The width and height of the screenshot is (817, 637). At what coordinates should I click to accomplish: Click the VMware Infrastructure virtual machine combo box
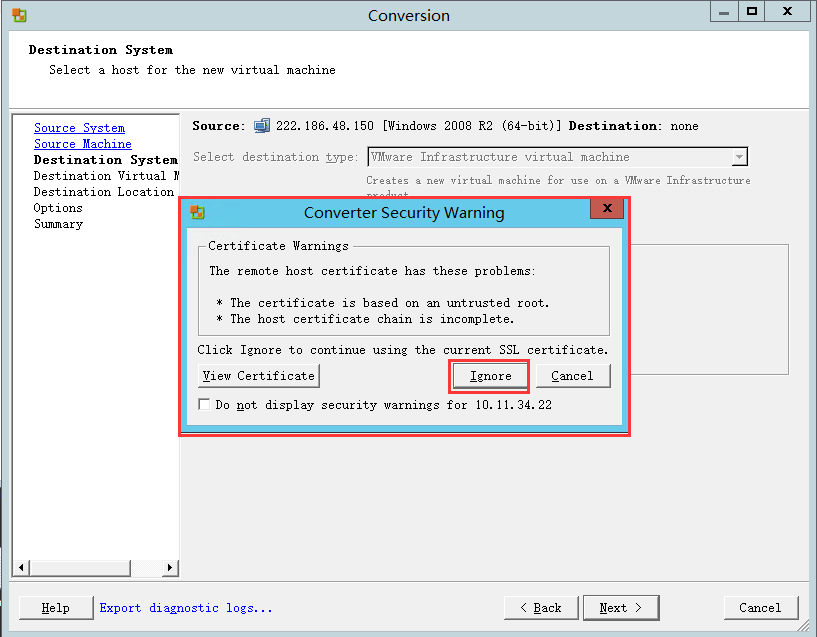point(558,157)
